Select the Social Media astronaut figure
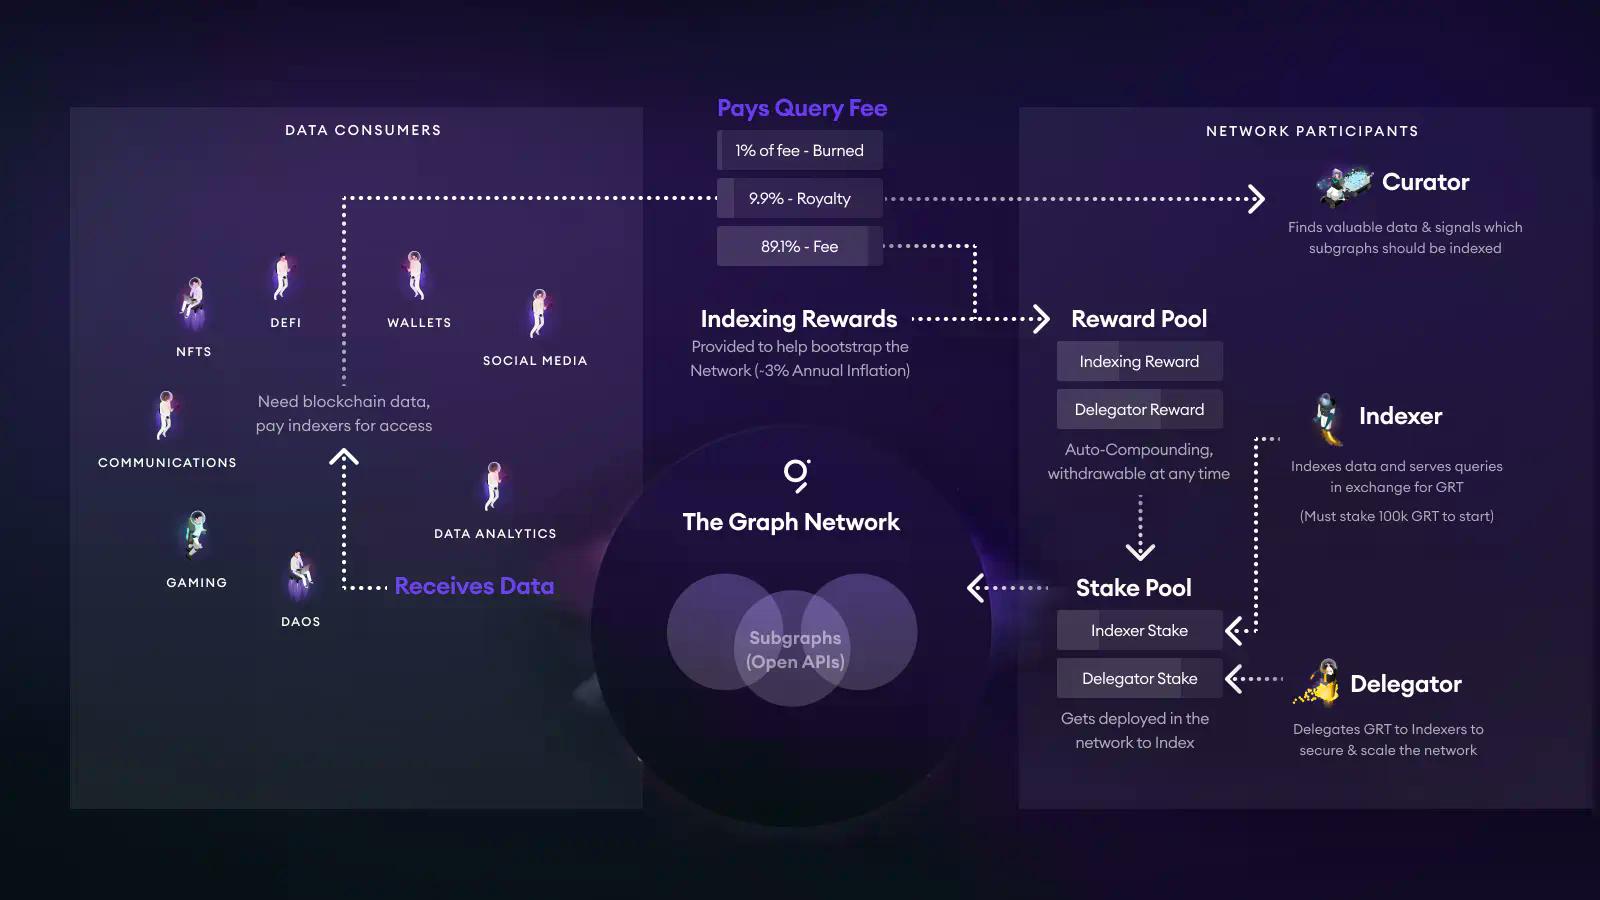The image size is (1600, 900). 538,313
